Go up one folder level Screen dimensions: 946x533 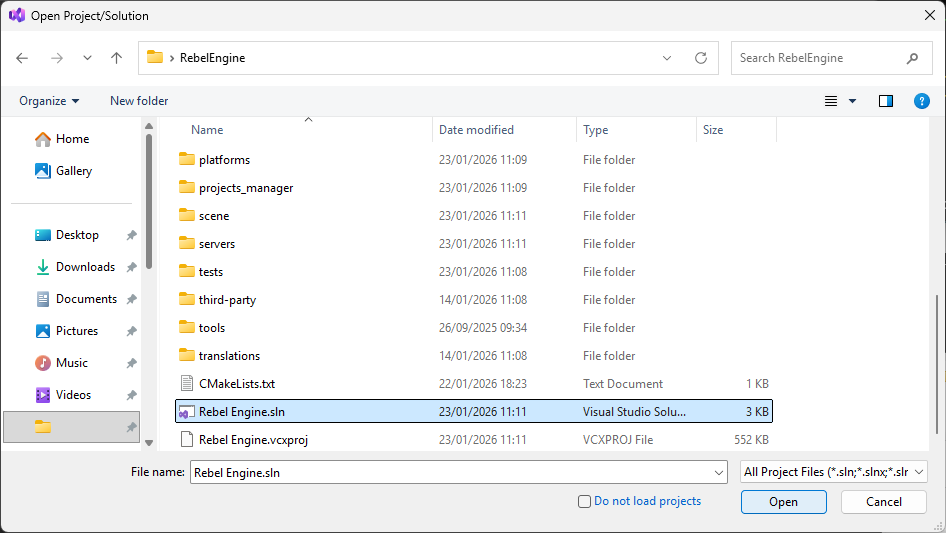[116, 58]
